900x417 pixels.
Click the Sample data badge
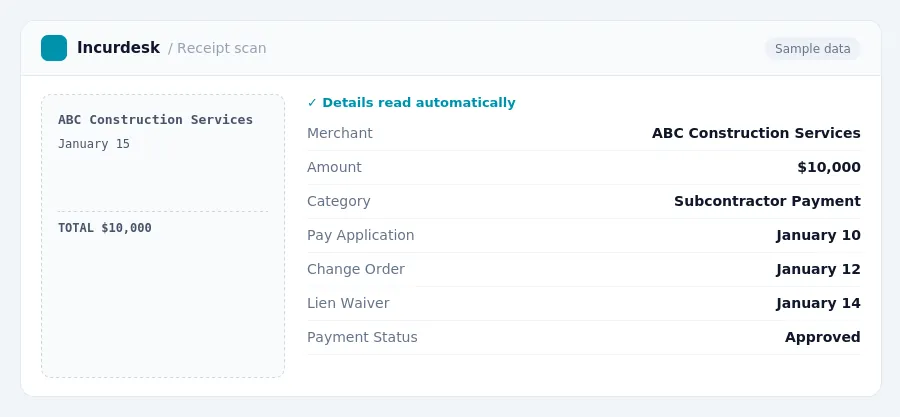click(x=812, y=49)
